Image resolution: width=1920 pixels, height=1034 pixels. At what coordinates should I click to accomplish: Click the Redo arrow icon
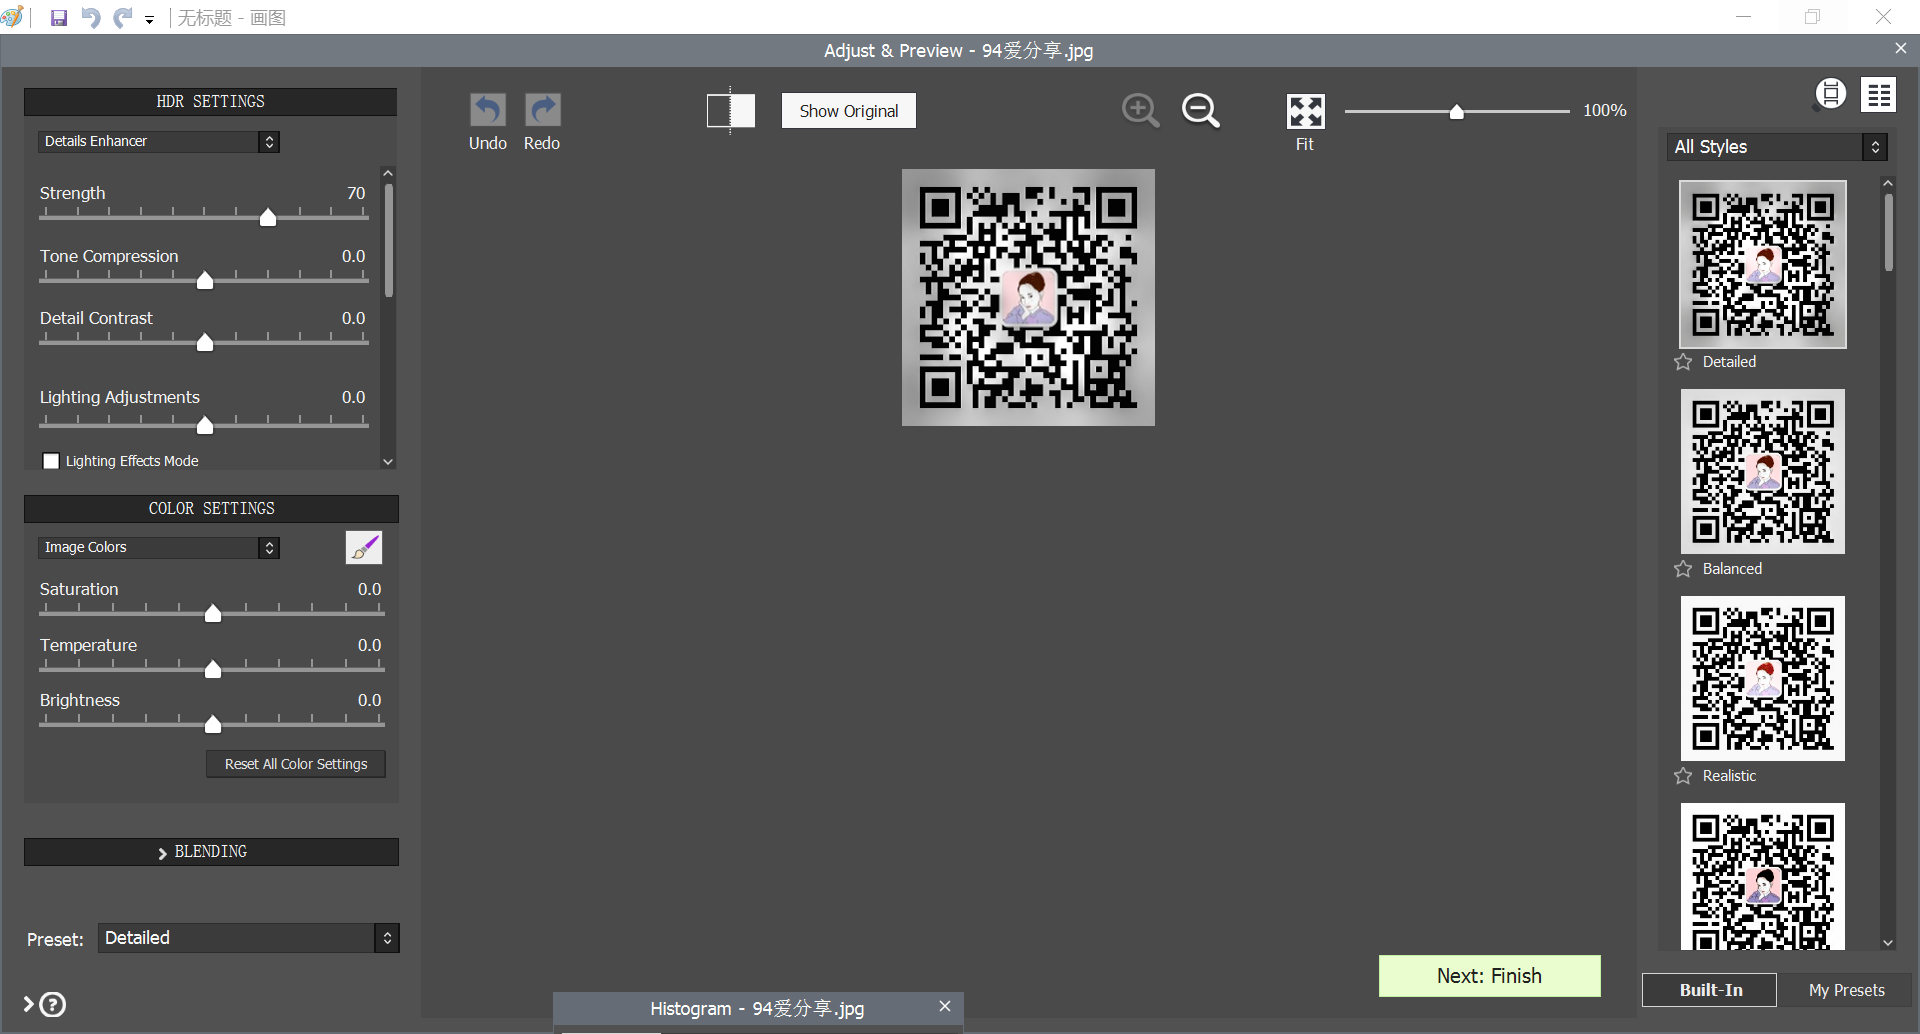tap(542, 109)
